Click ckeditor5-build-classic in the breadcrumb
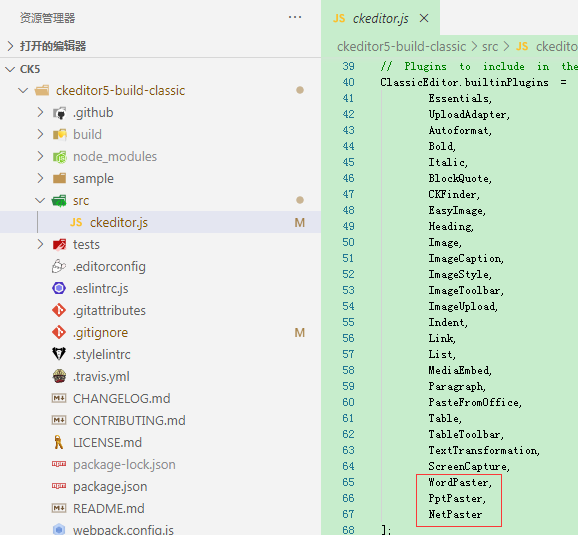The width and height of the screenshot is (578, 535). [x=401, y=47]
